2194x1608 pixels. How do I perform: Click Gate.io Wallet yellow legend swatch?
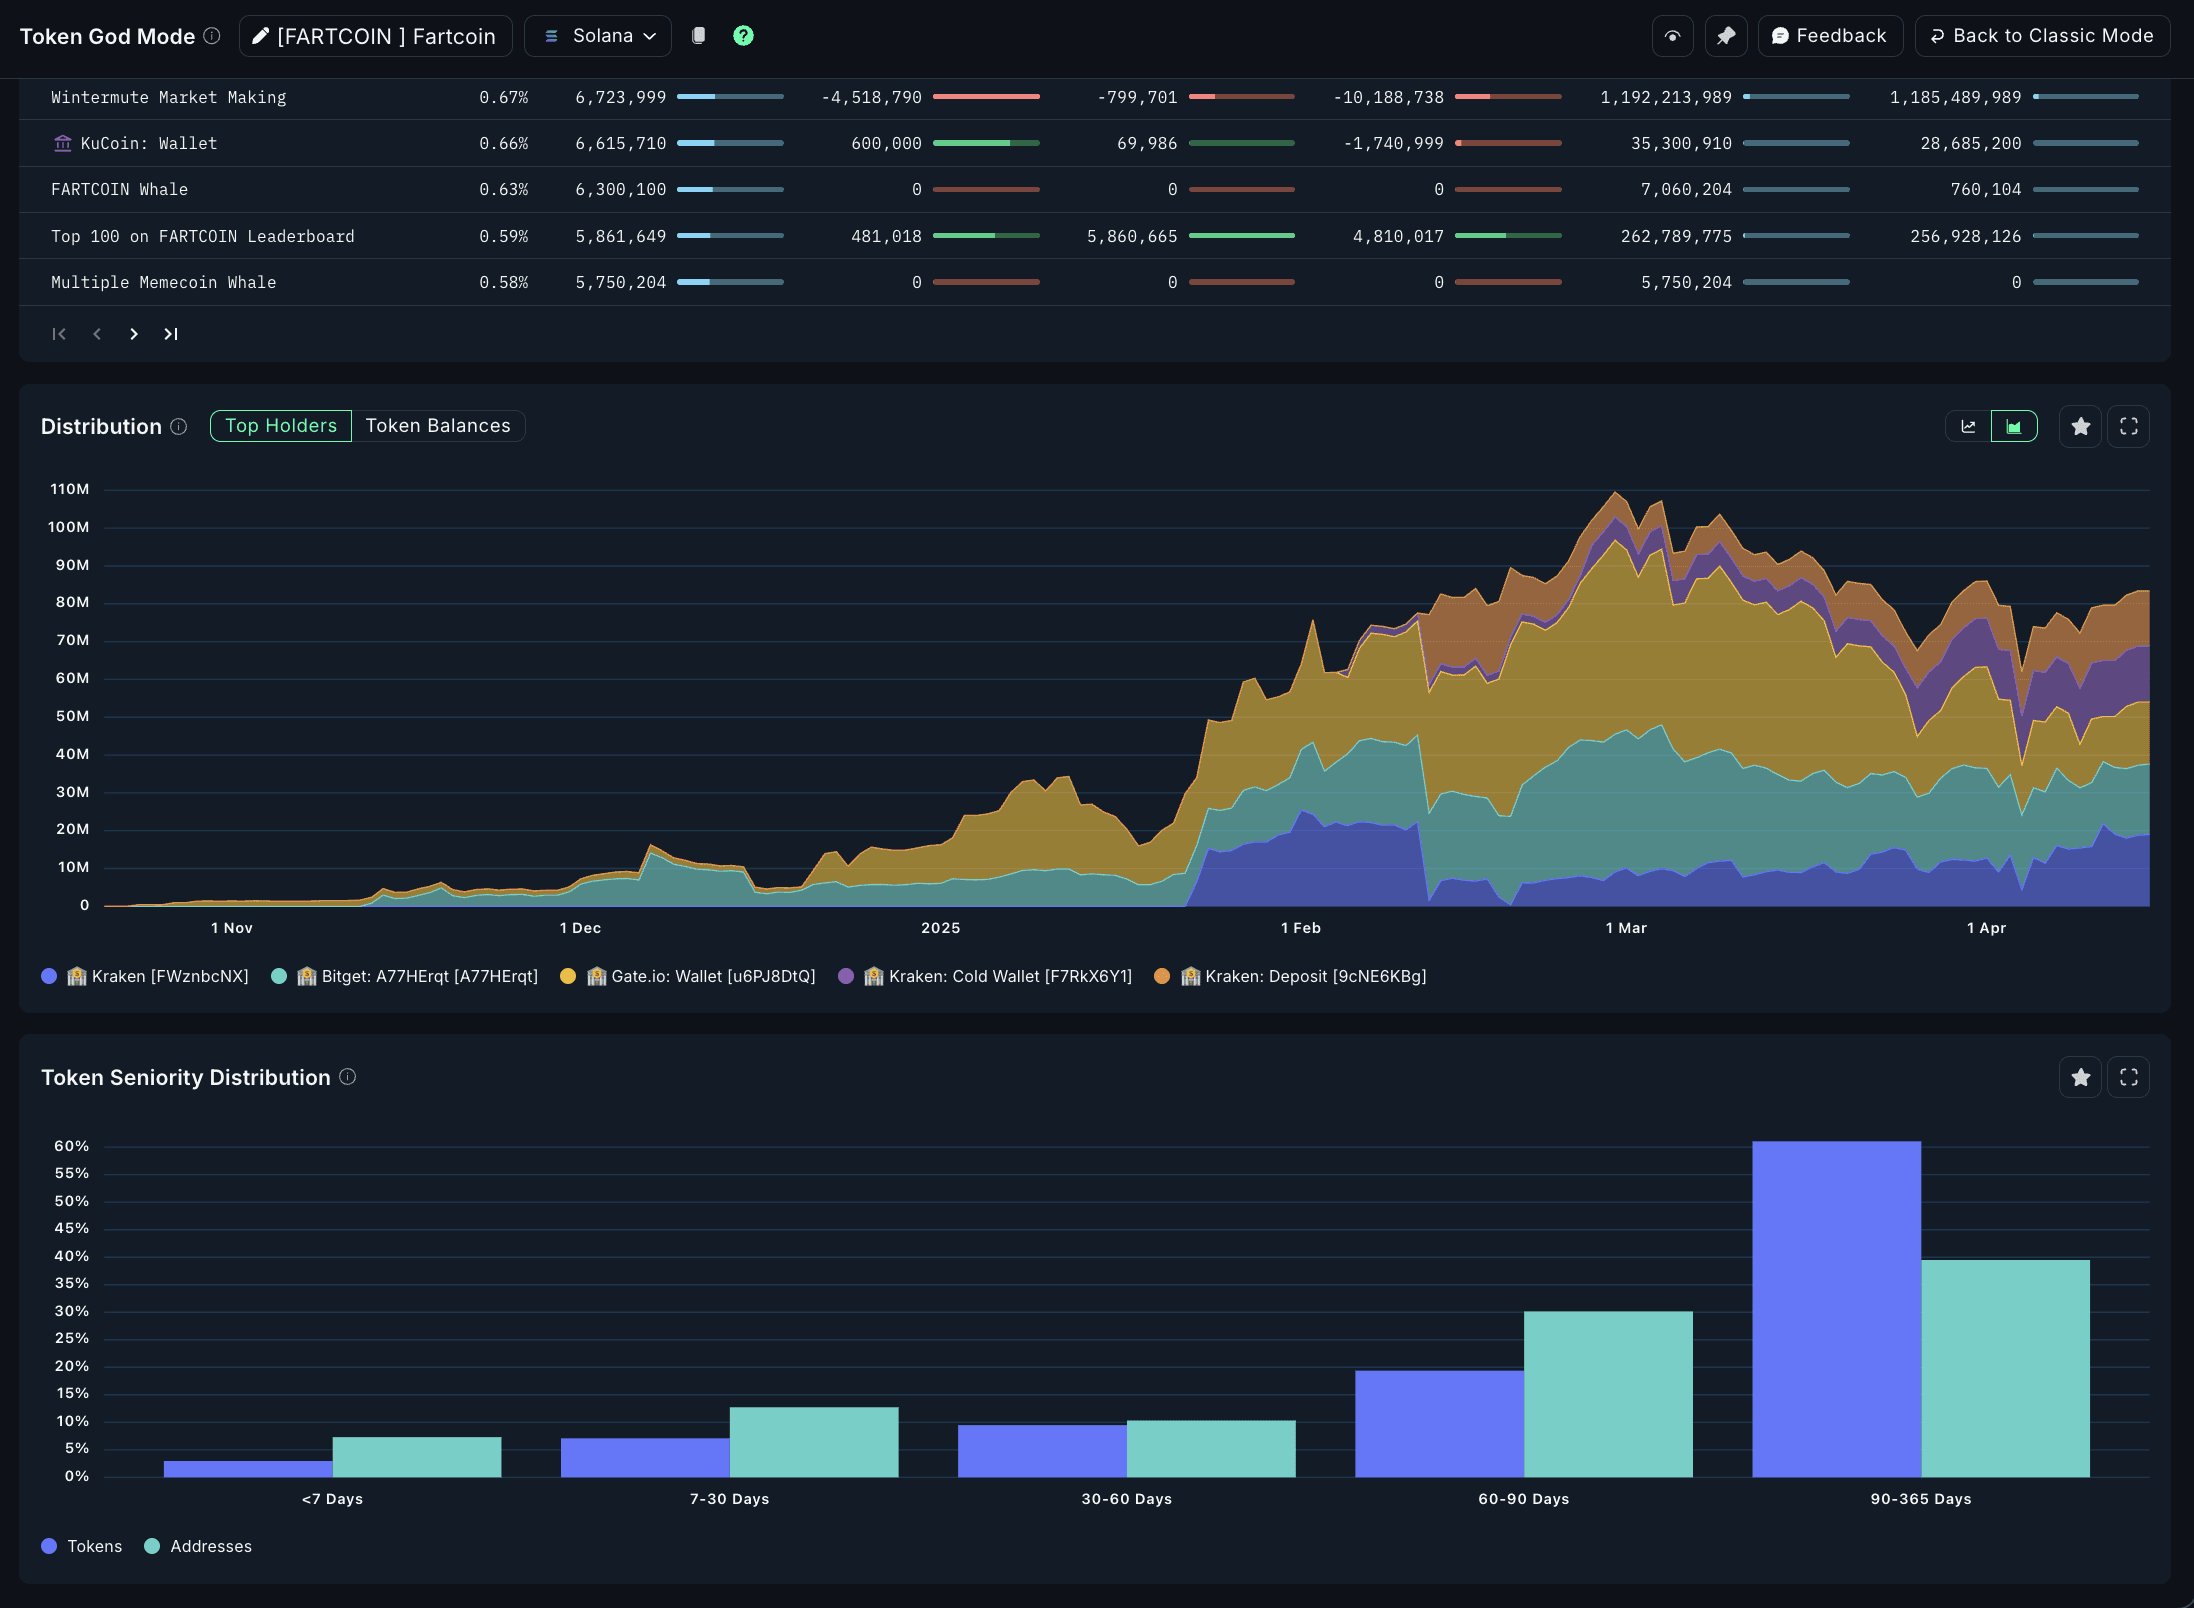click(x=568, y=977)
